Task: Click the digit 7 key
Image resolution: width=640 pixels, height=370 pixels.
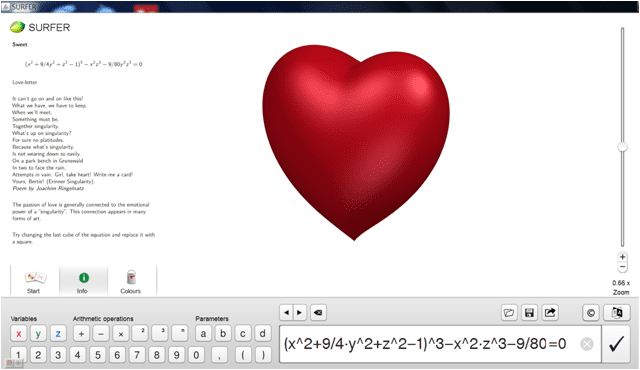Action: tap(137, 354)
